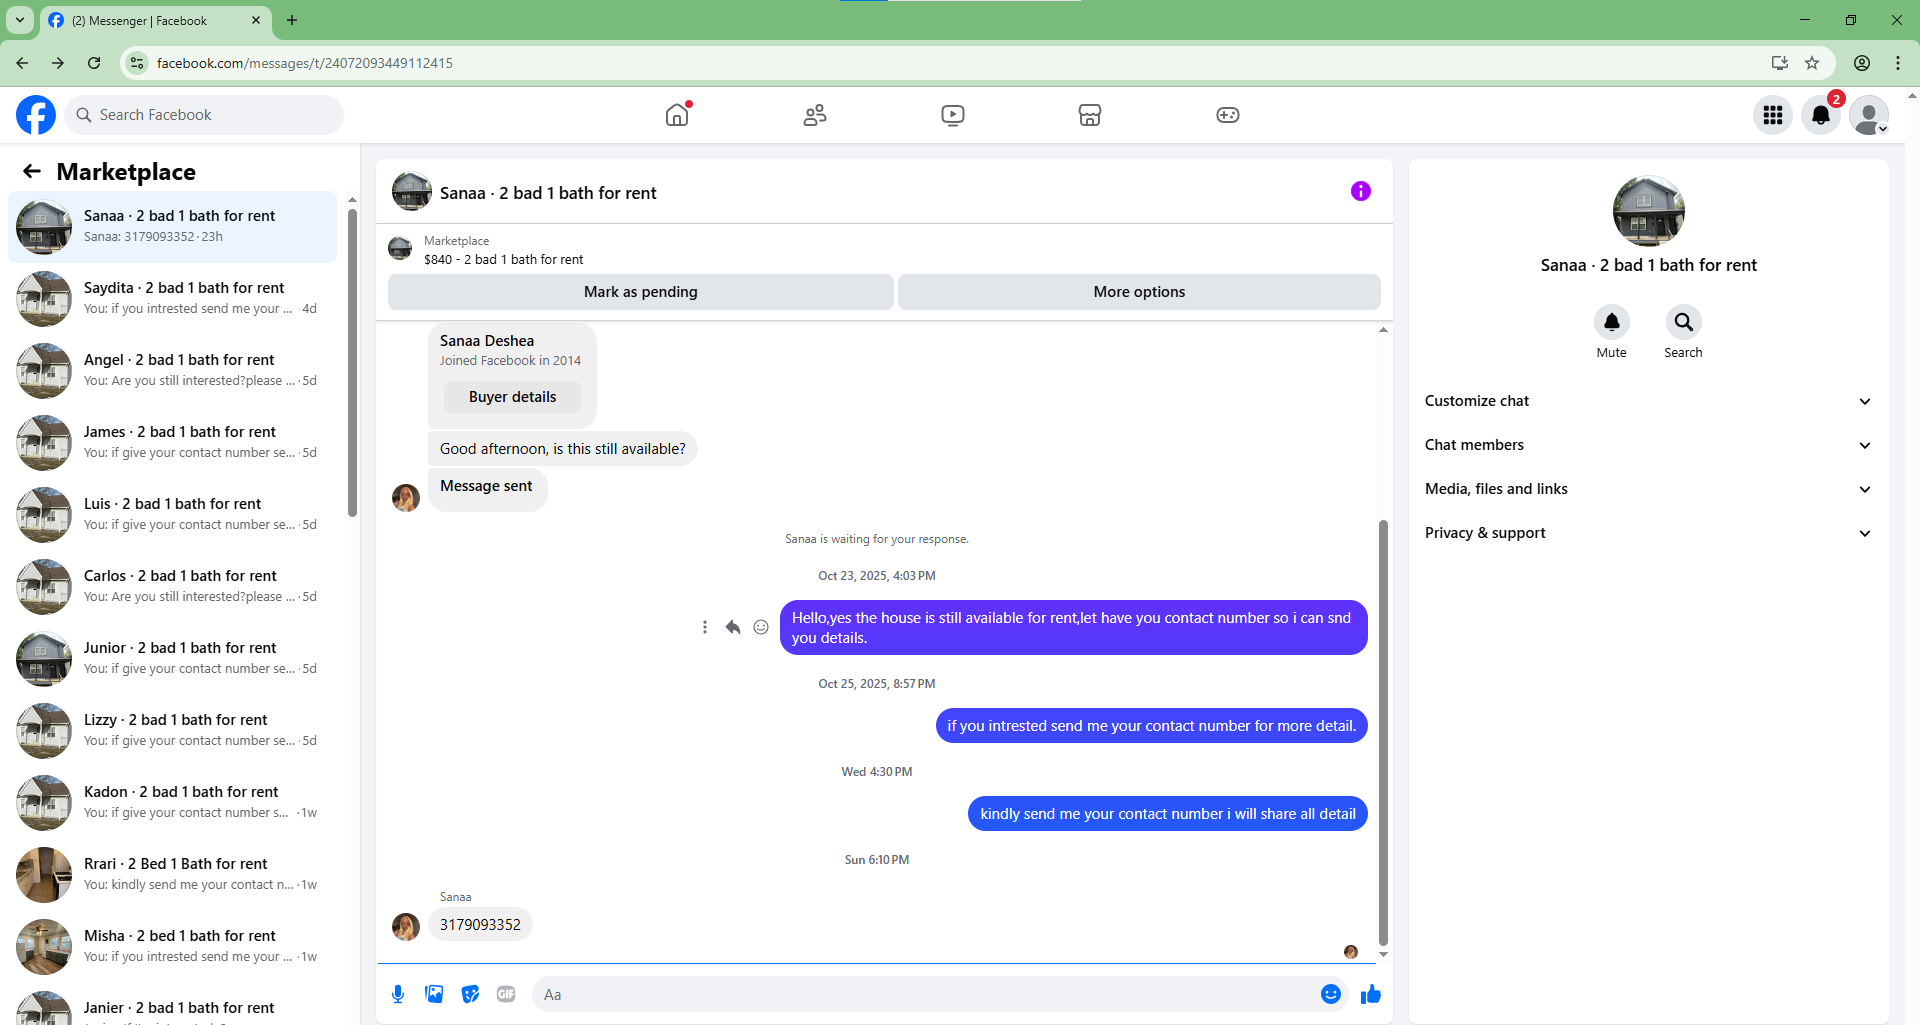Attach a photo with the image icon
Image resolution: width=1920 pixels, height=1025 pixels.
434,994
